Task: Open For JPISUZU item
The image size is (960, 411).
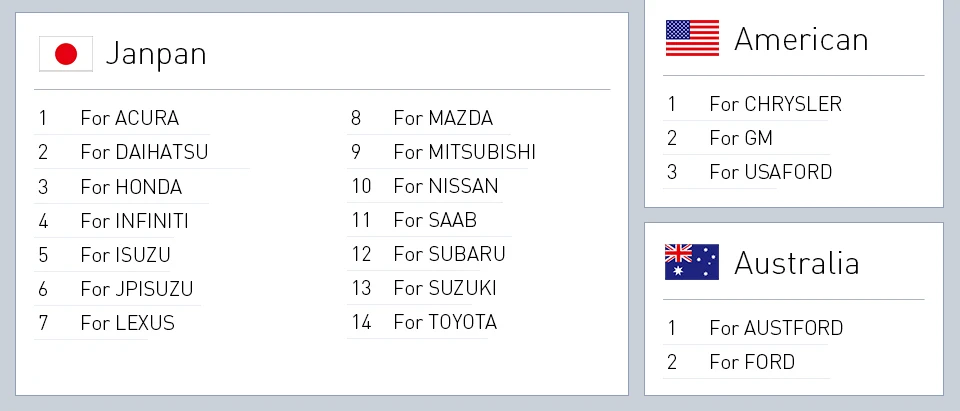Action: coord(137,288)
